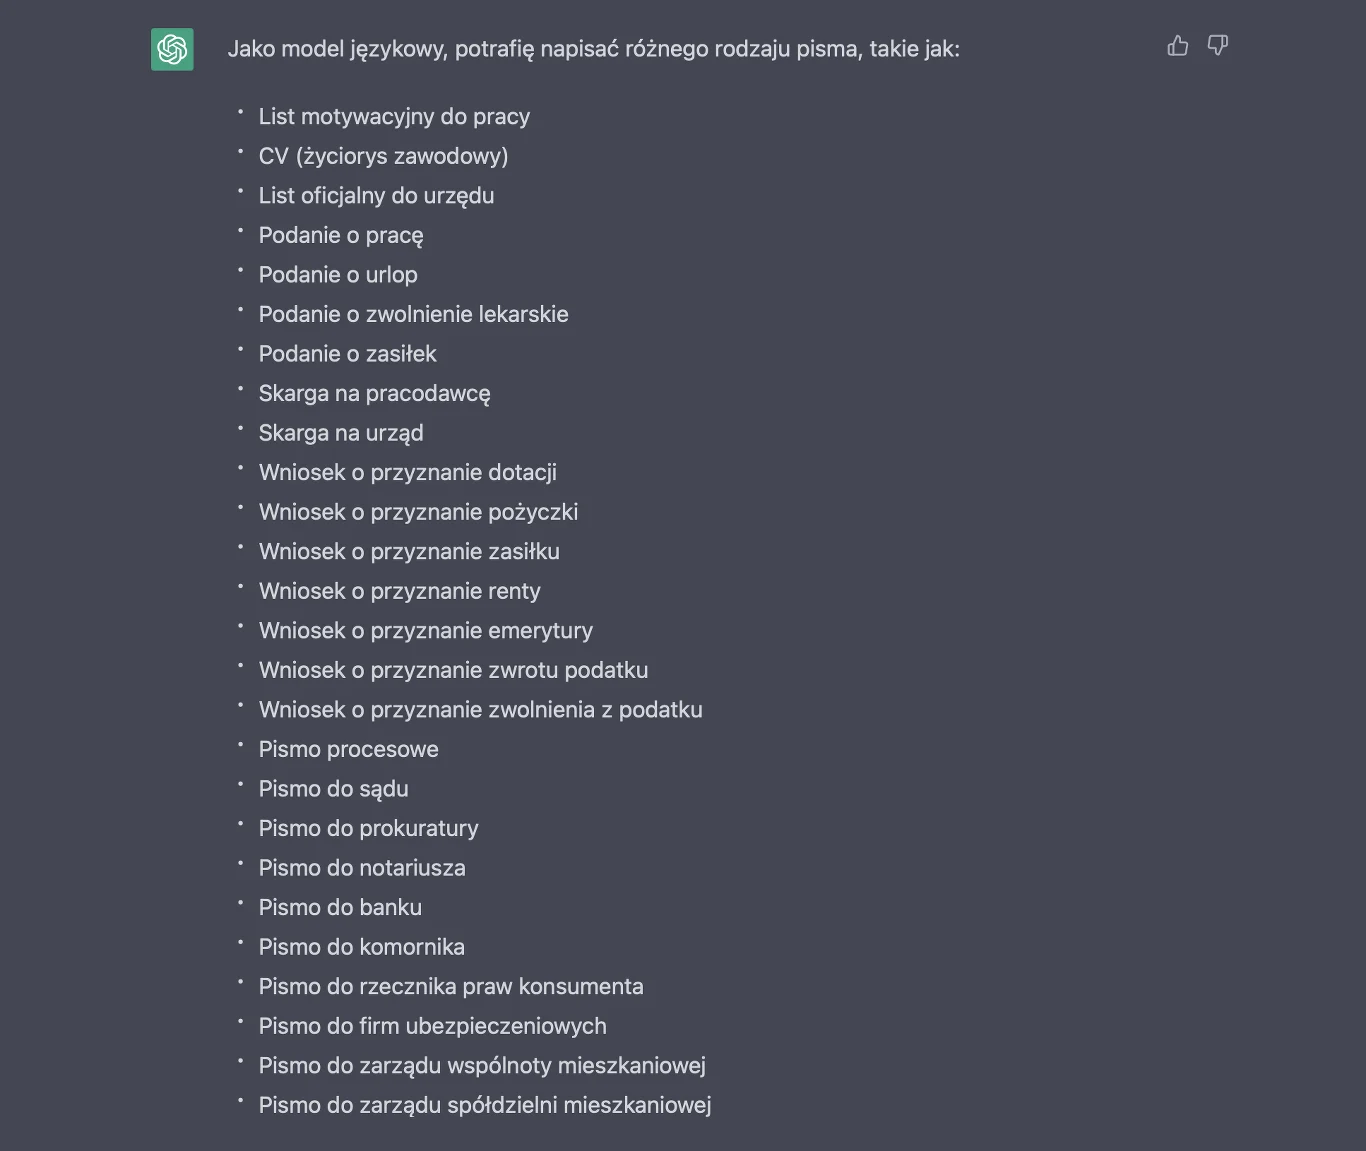Screen dimensions: 1366x1151
Task: Click the 'Pismo procesowe' list item
Action: point(348,749)
